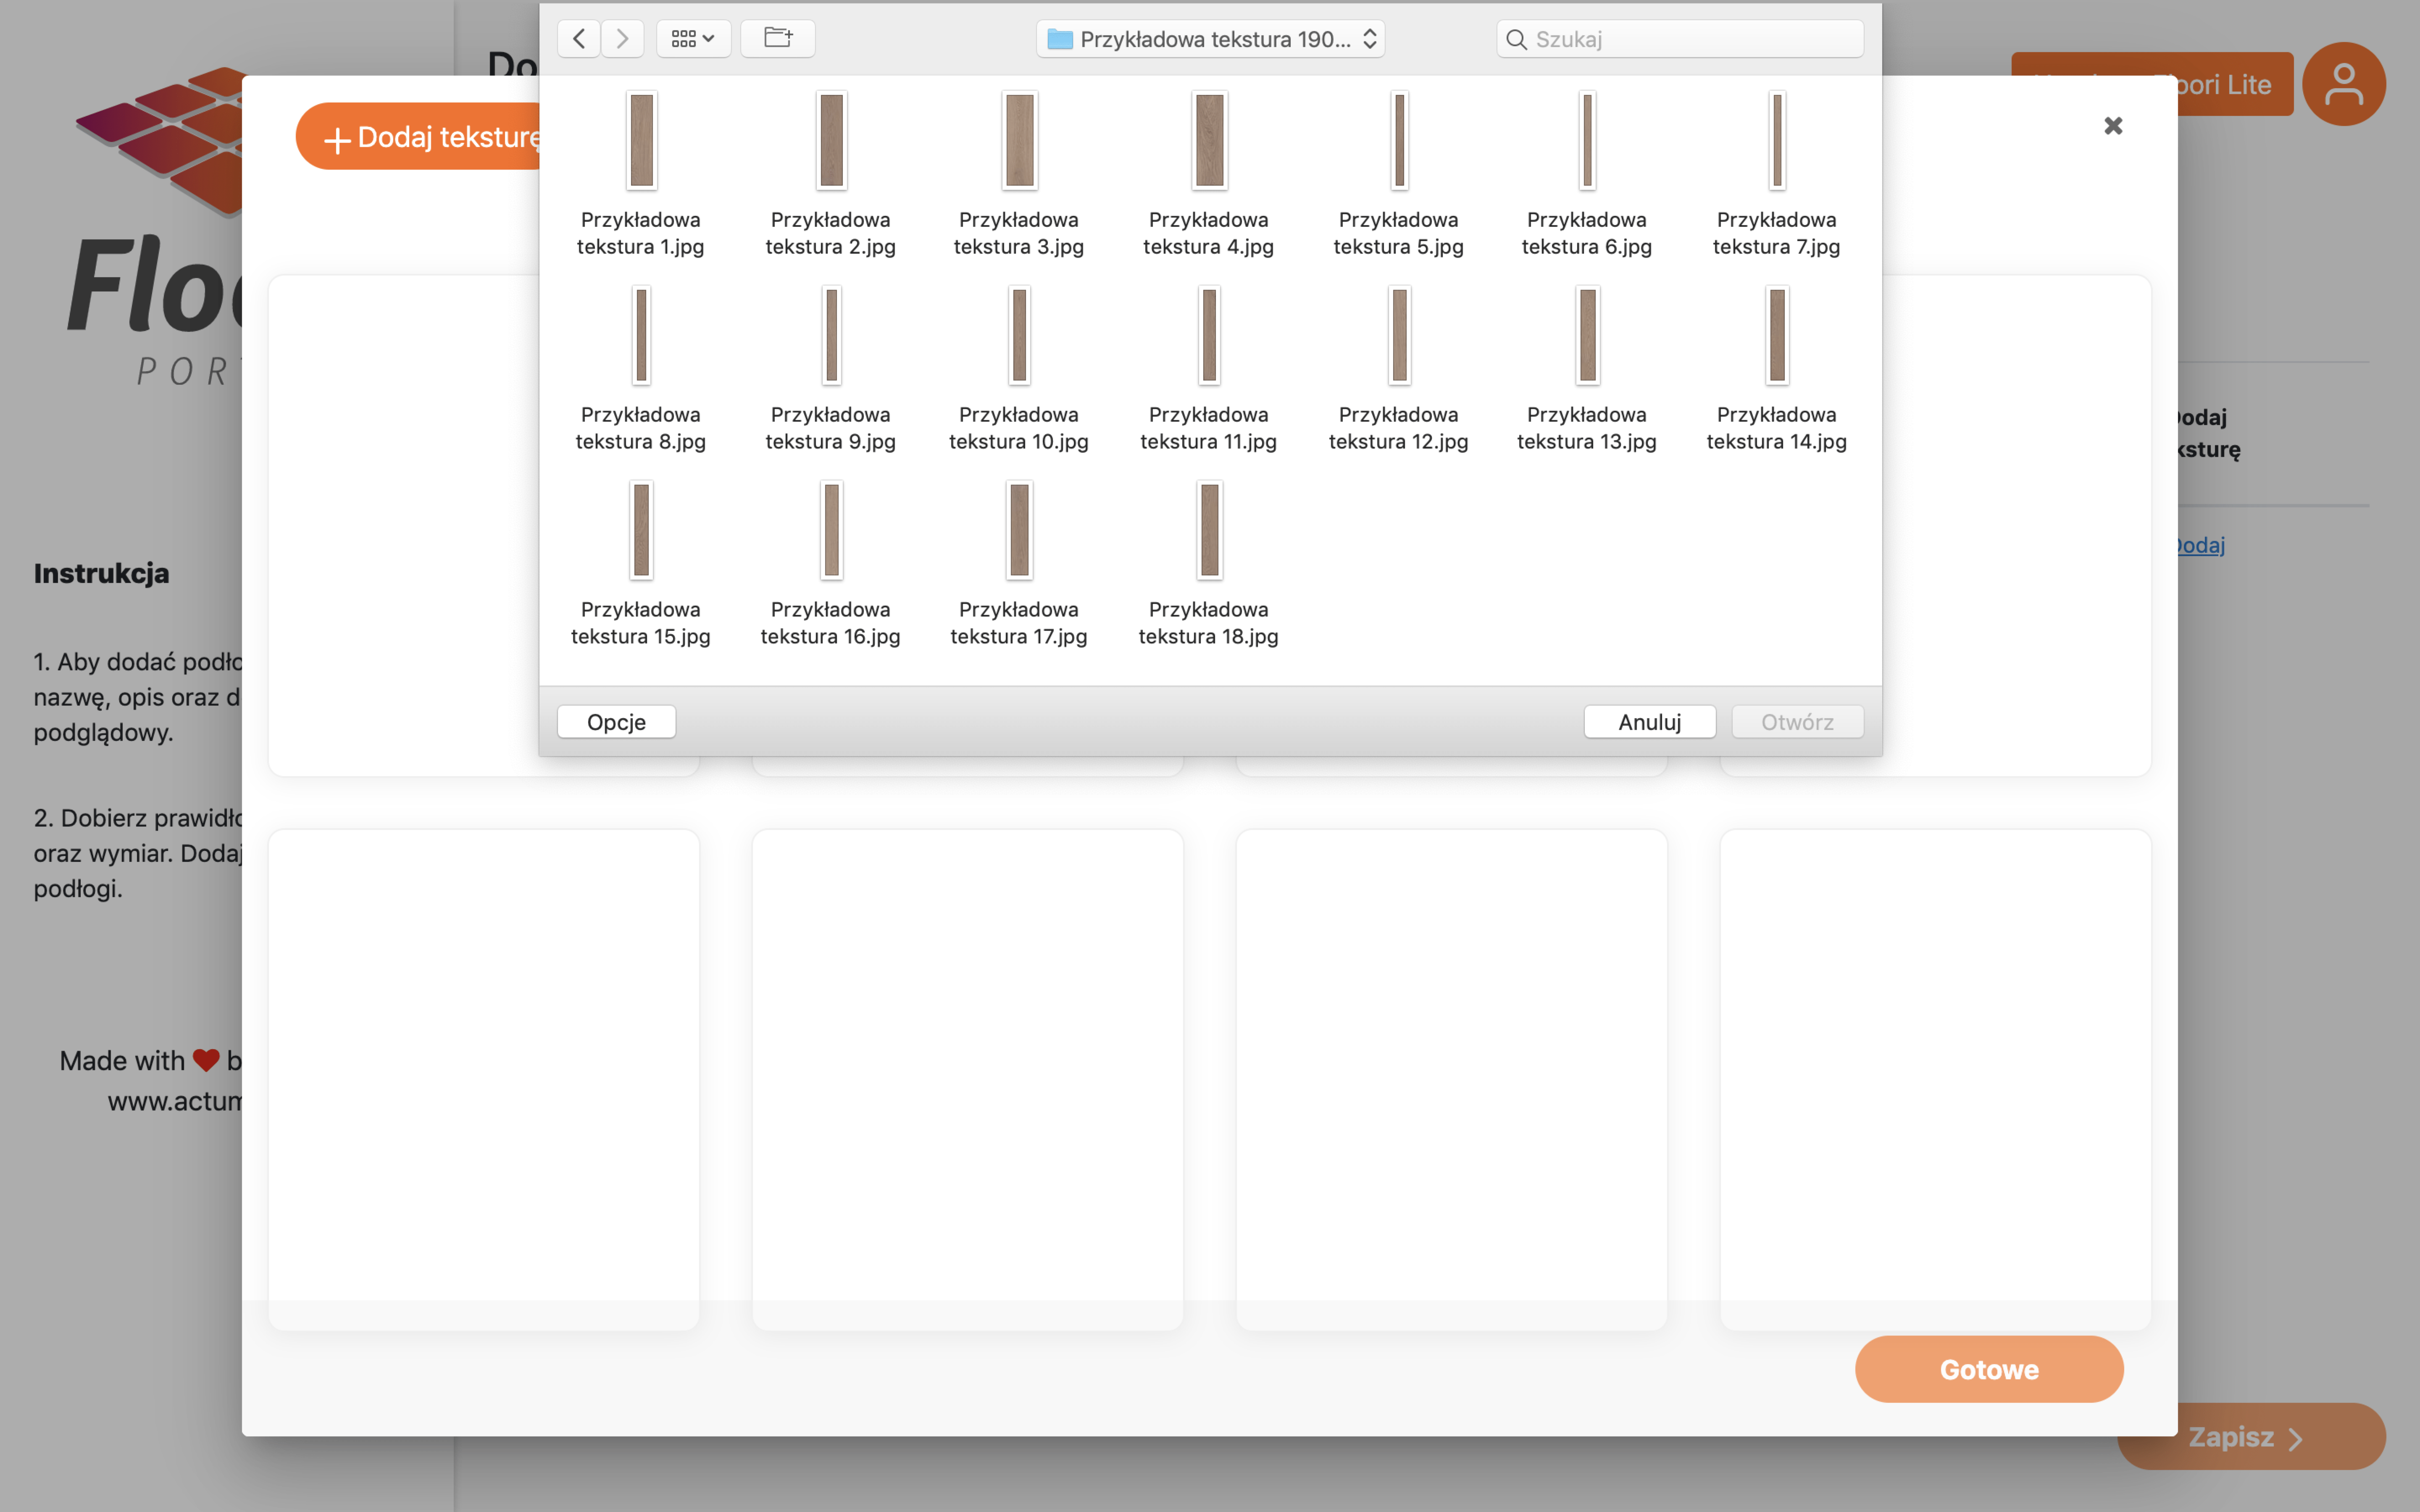Screen dimensions: 2420x1512
Task: Select thumbnail of Przykładowa tekstura 5.jpg
Action: tap(1399, 140)
